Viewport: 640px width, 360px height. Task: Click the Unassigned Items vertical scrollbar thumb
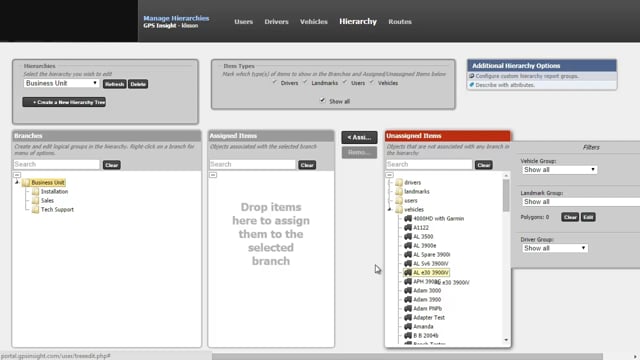click(506, 195)
